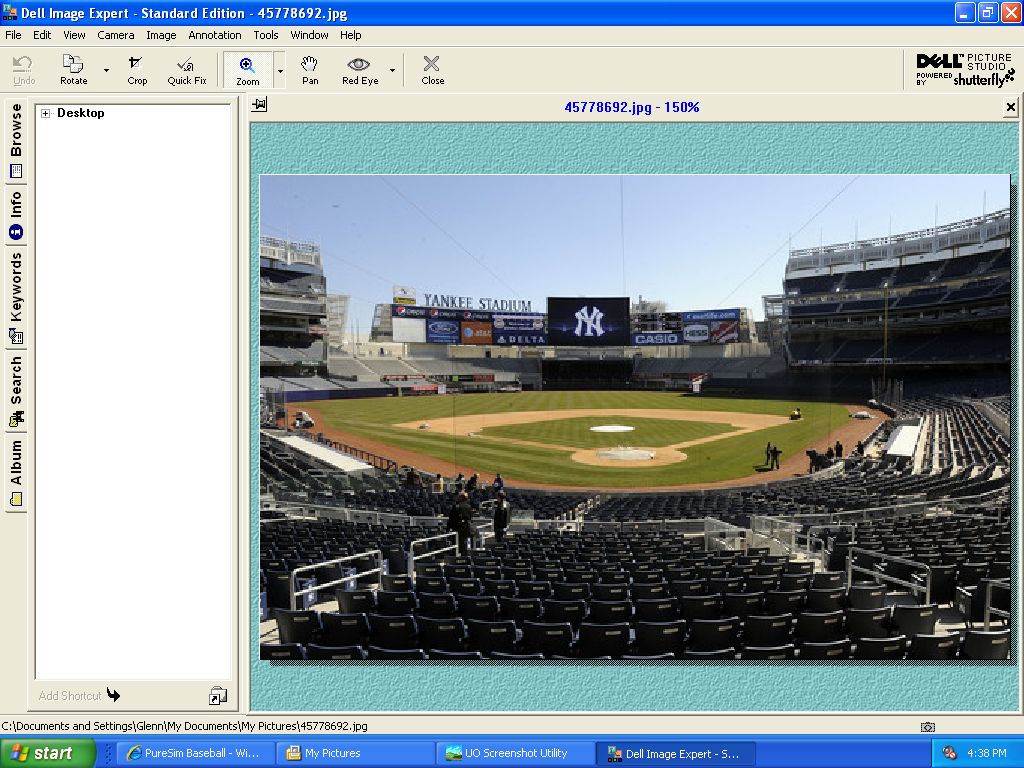Open the Window menu
This screenshot has height=768, width=1024.
[x=309, y=35]
